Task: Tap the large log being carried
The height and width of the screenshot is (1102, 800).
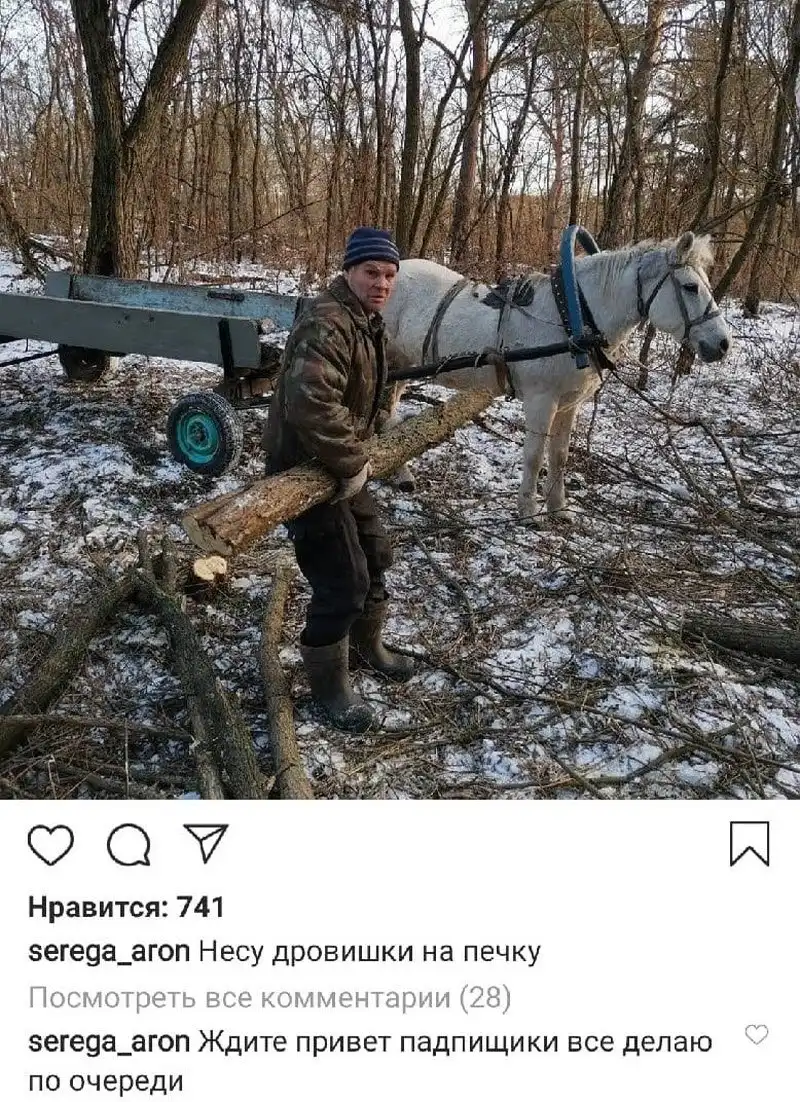Action: [337, 471]
